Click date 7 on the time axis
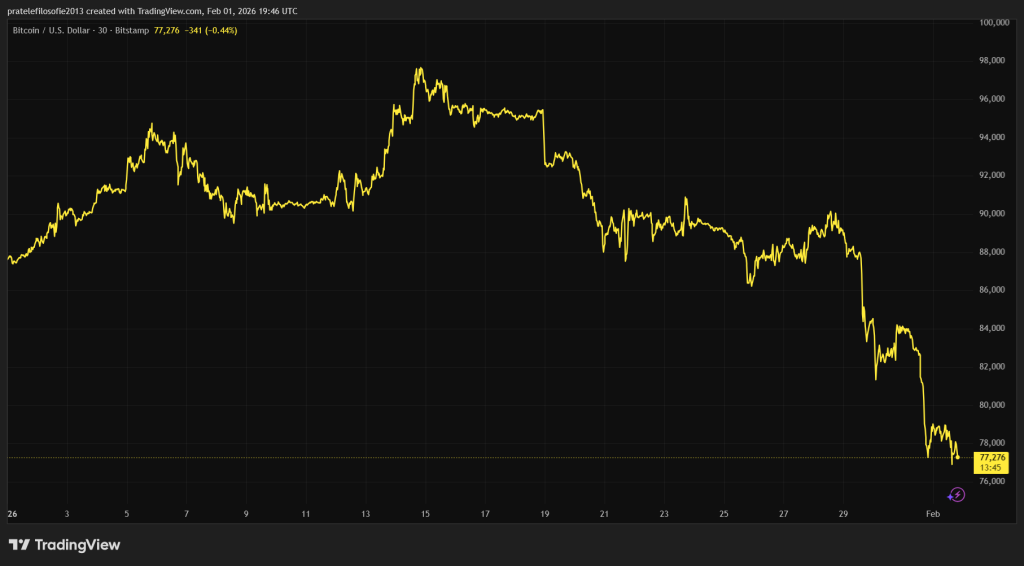 pos(187,514)
